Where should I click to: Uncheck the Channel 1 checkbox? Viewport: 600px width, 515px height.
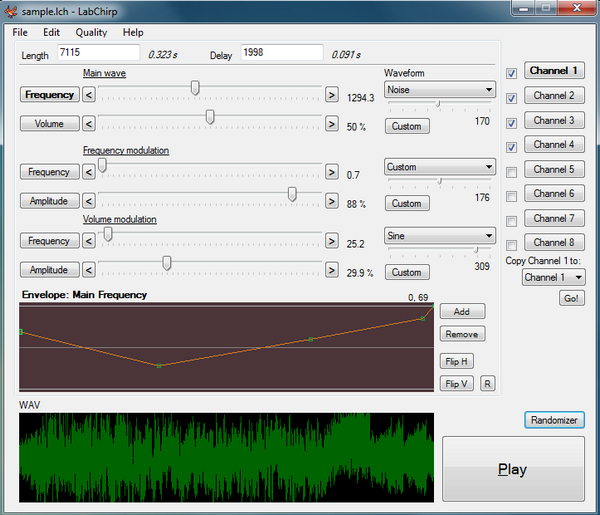511,73
